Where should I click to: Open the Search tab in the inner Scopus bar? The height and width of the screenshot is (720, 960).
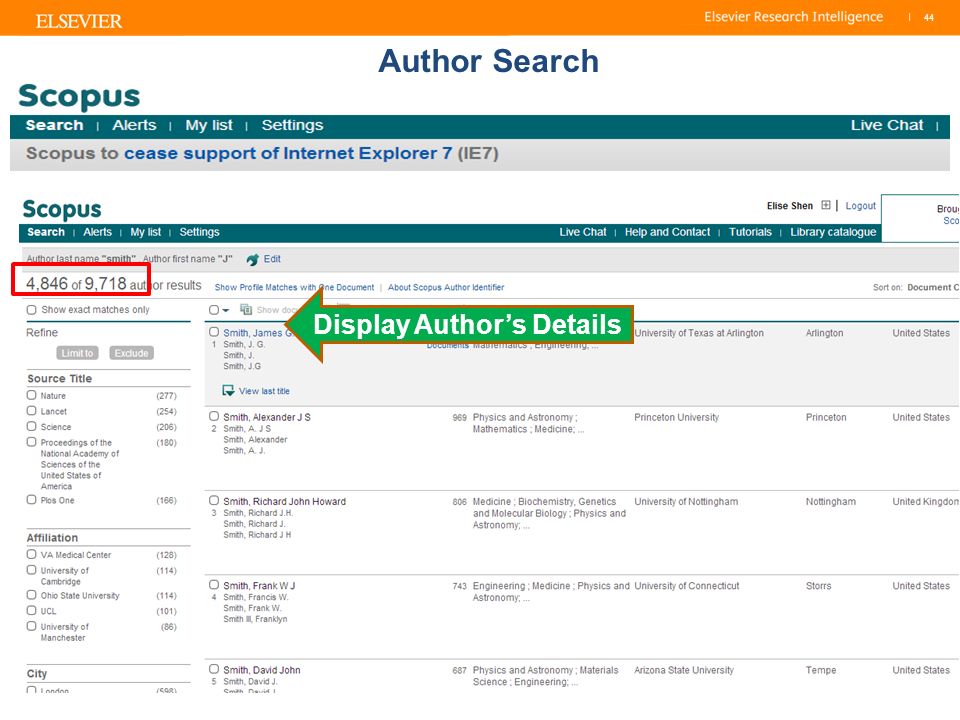coord(46,232)
